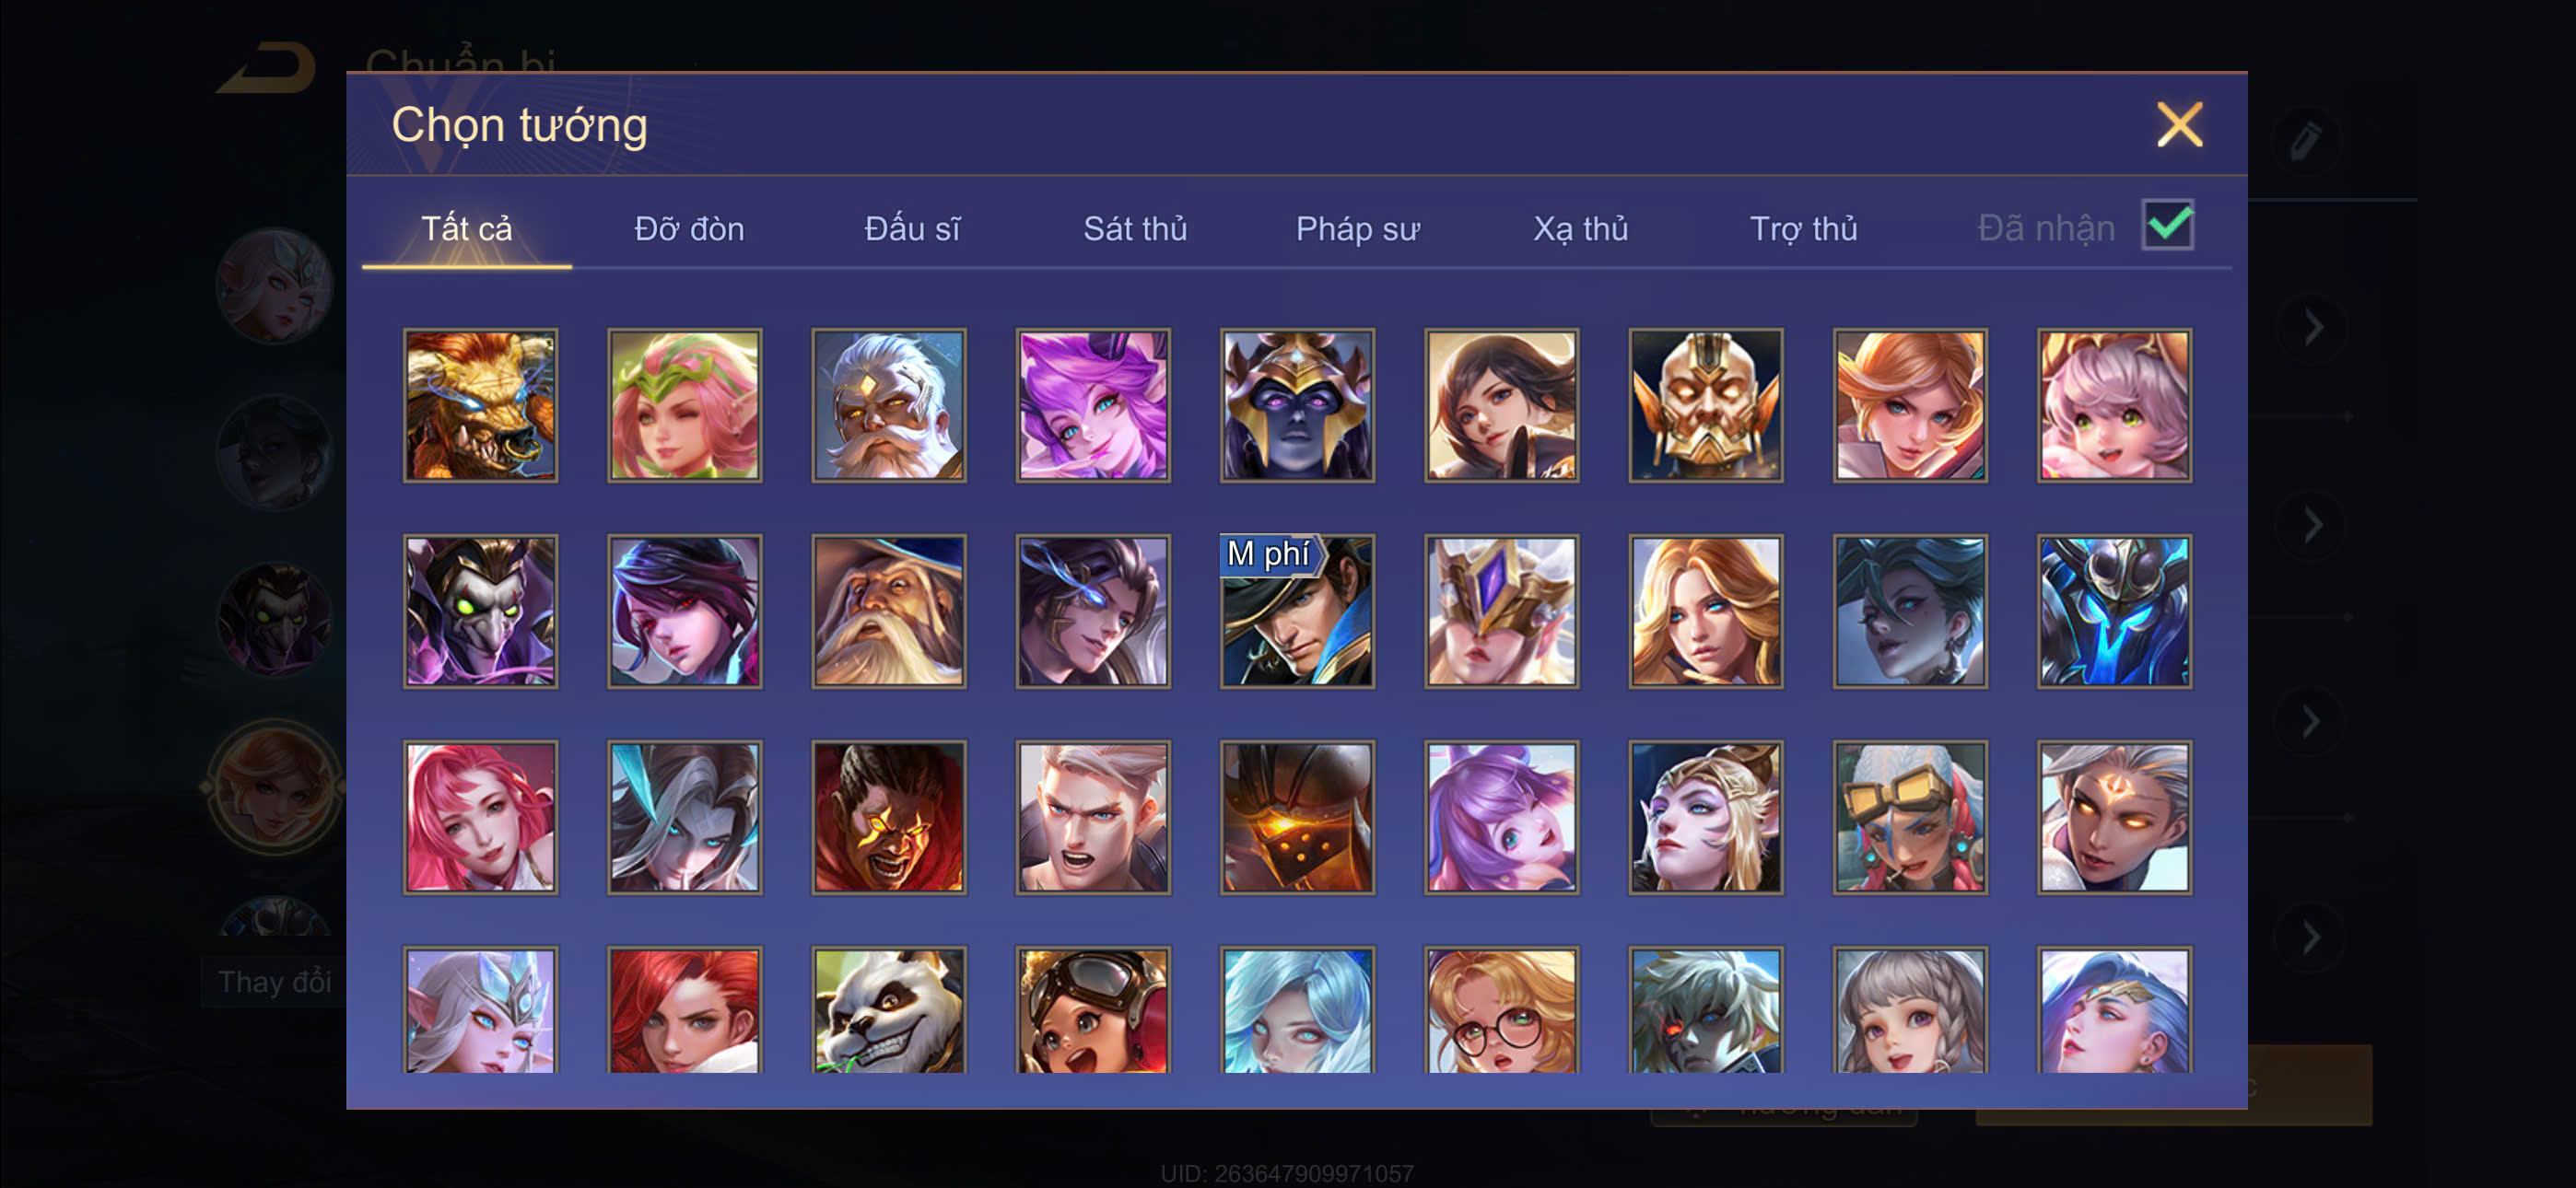Viewport: 2576px width, 1188px height.
Task: Filter heroes by 'Xạ thủ' tab
Action: 1580,229
